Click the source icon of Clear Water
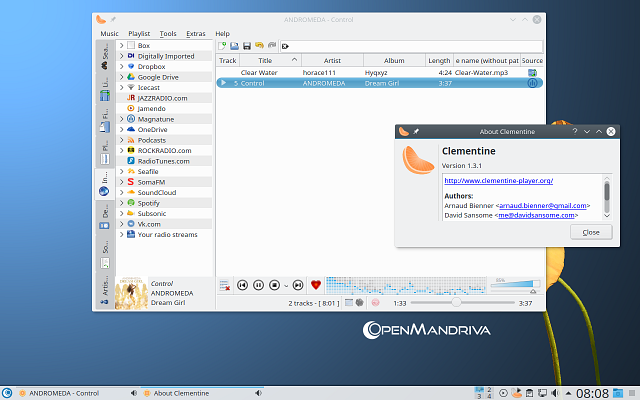The height and width of the screenshot is (400, 640). (532, 73)
